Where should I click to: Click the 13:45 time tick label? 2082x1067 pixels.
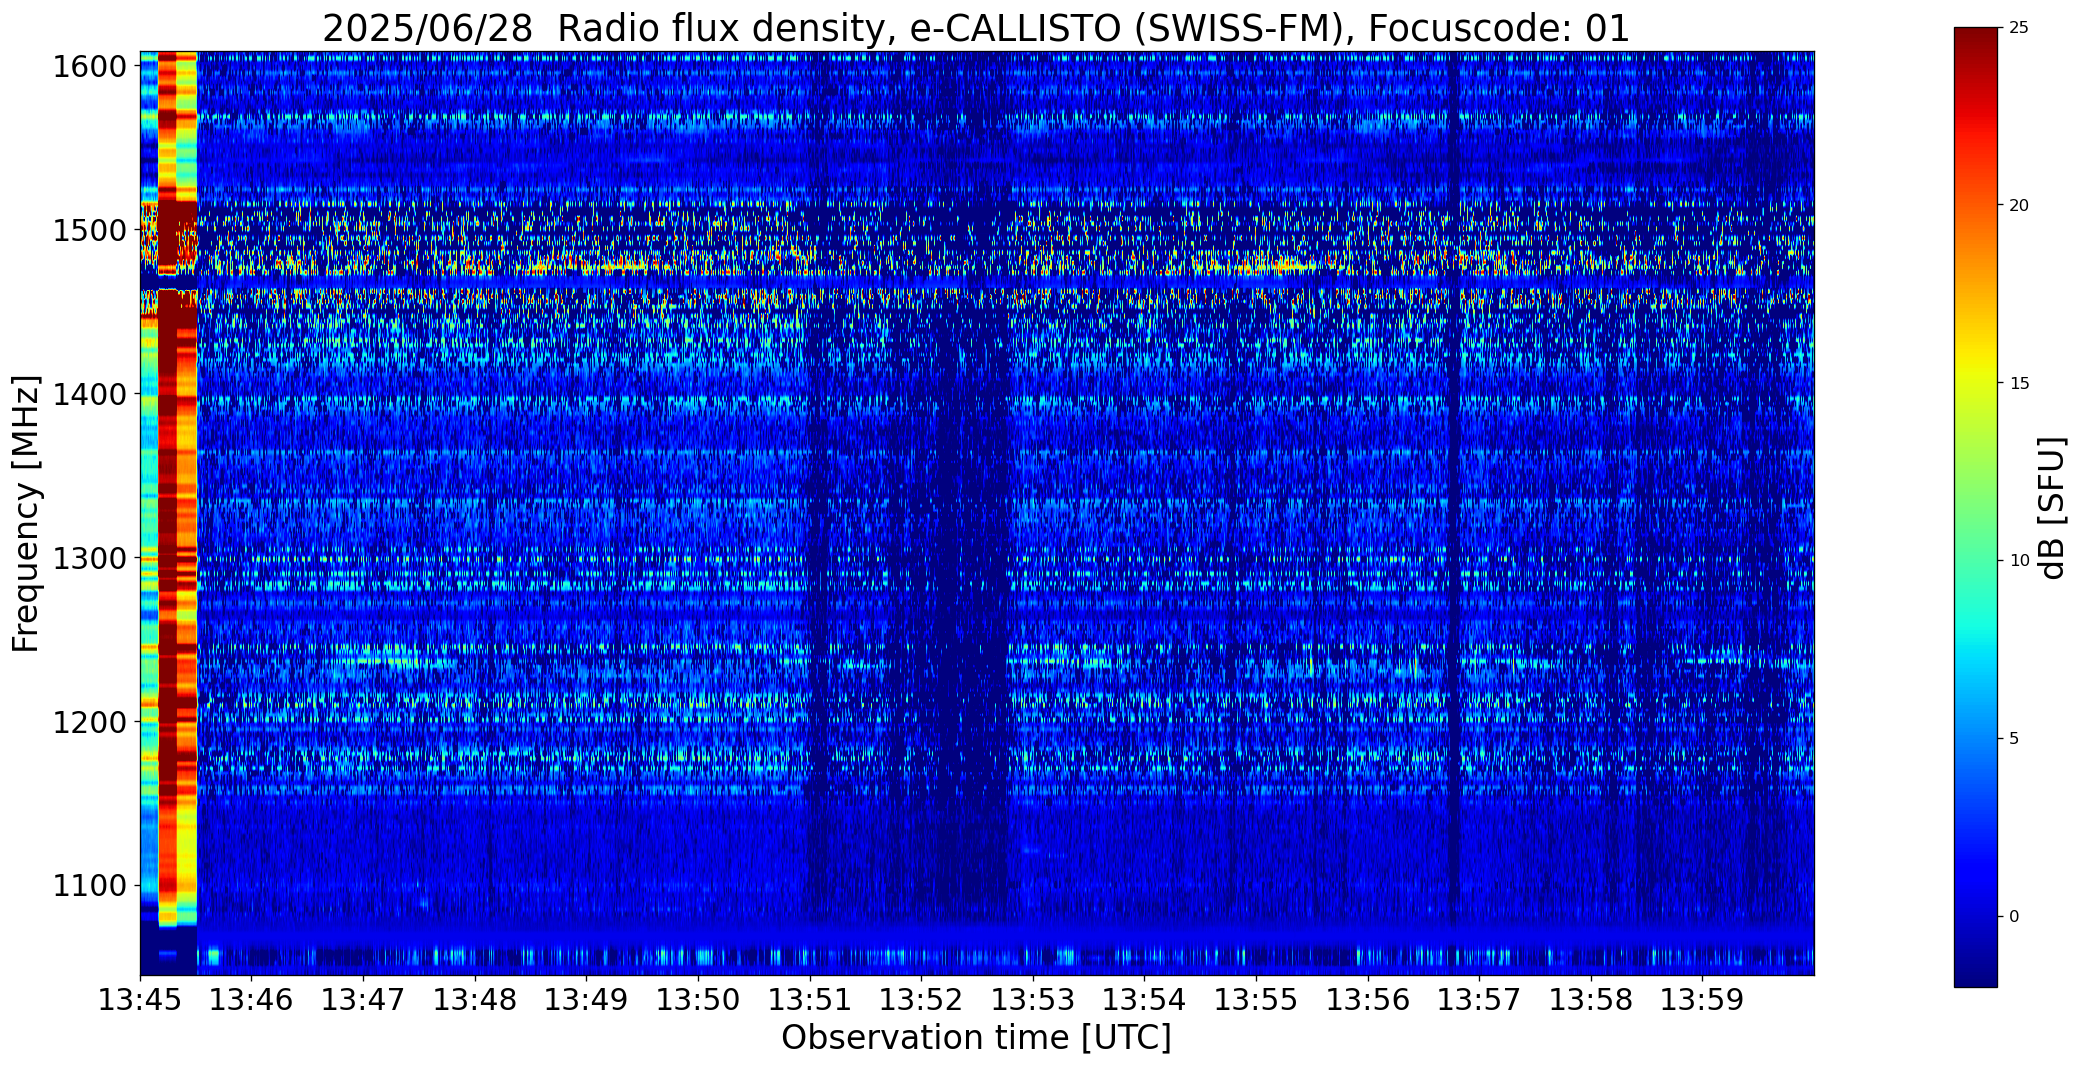(x=140, y=1000)
